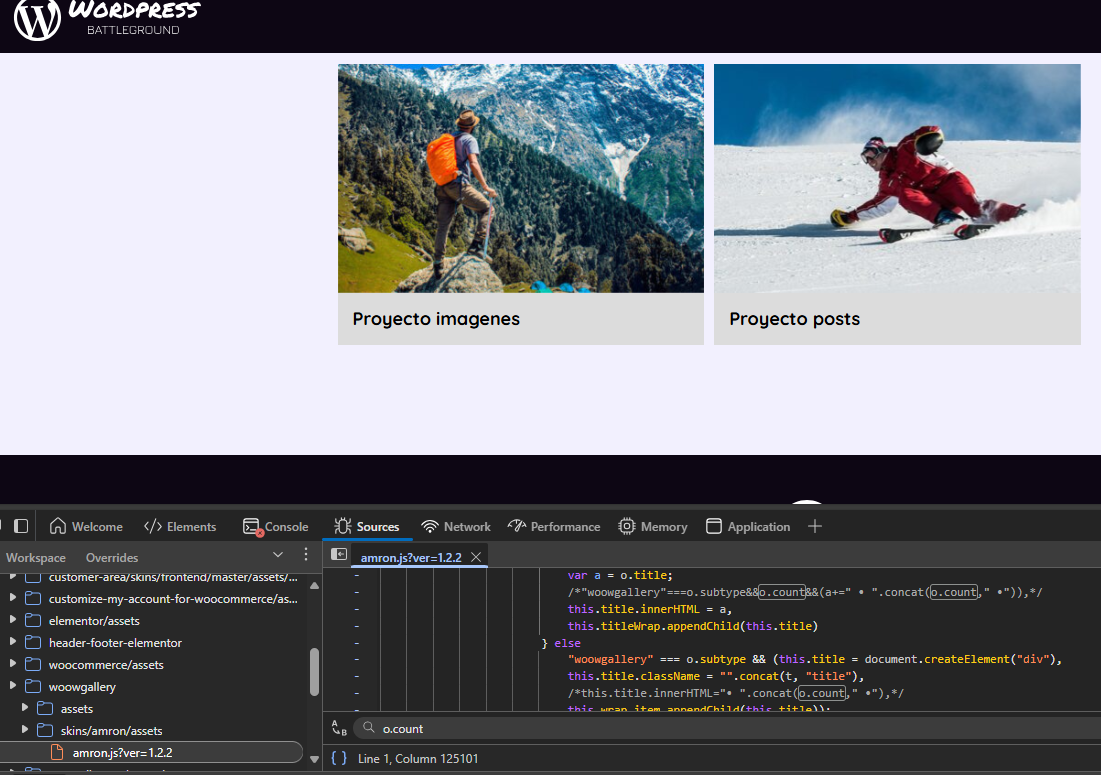Toggle the DevTools device emulation icon
This screenshot has width=1101, height=775.
coord(21,526)
